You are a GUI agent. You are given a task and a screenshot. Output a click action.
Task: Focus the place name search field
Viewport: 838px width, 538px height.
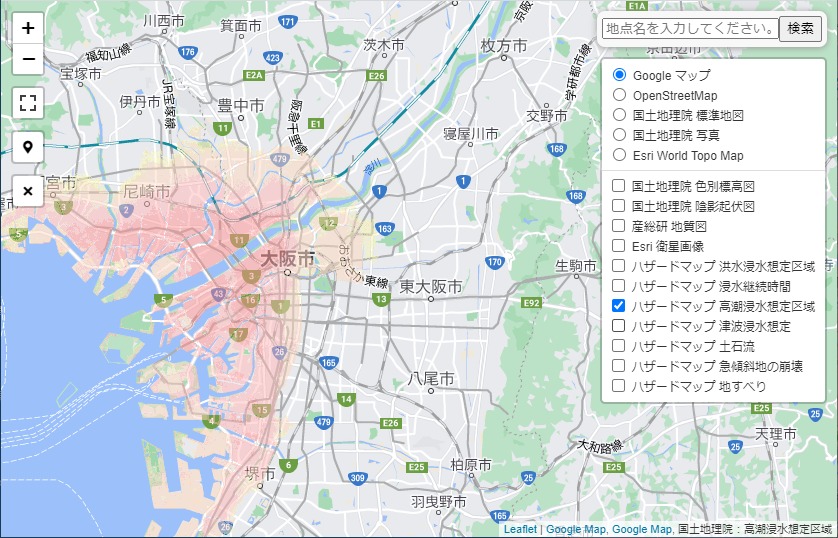(690, 28)
